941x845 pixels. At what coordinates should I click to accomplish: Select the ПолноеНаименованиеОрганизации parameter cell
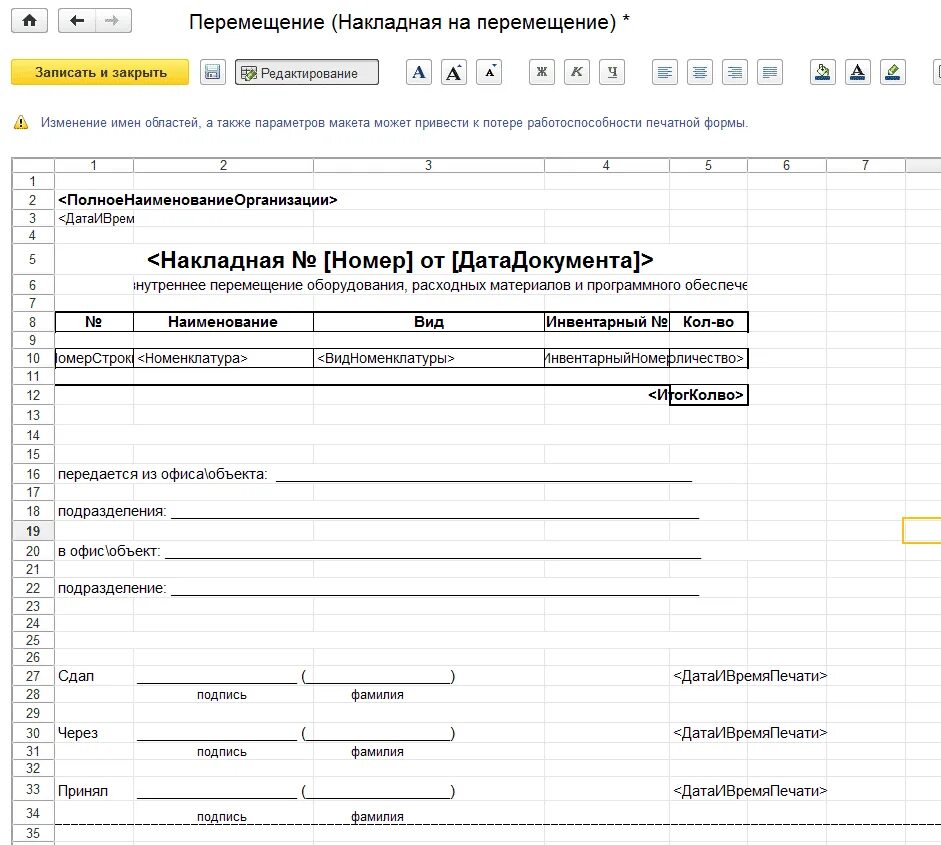197,200
